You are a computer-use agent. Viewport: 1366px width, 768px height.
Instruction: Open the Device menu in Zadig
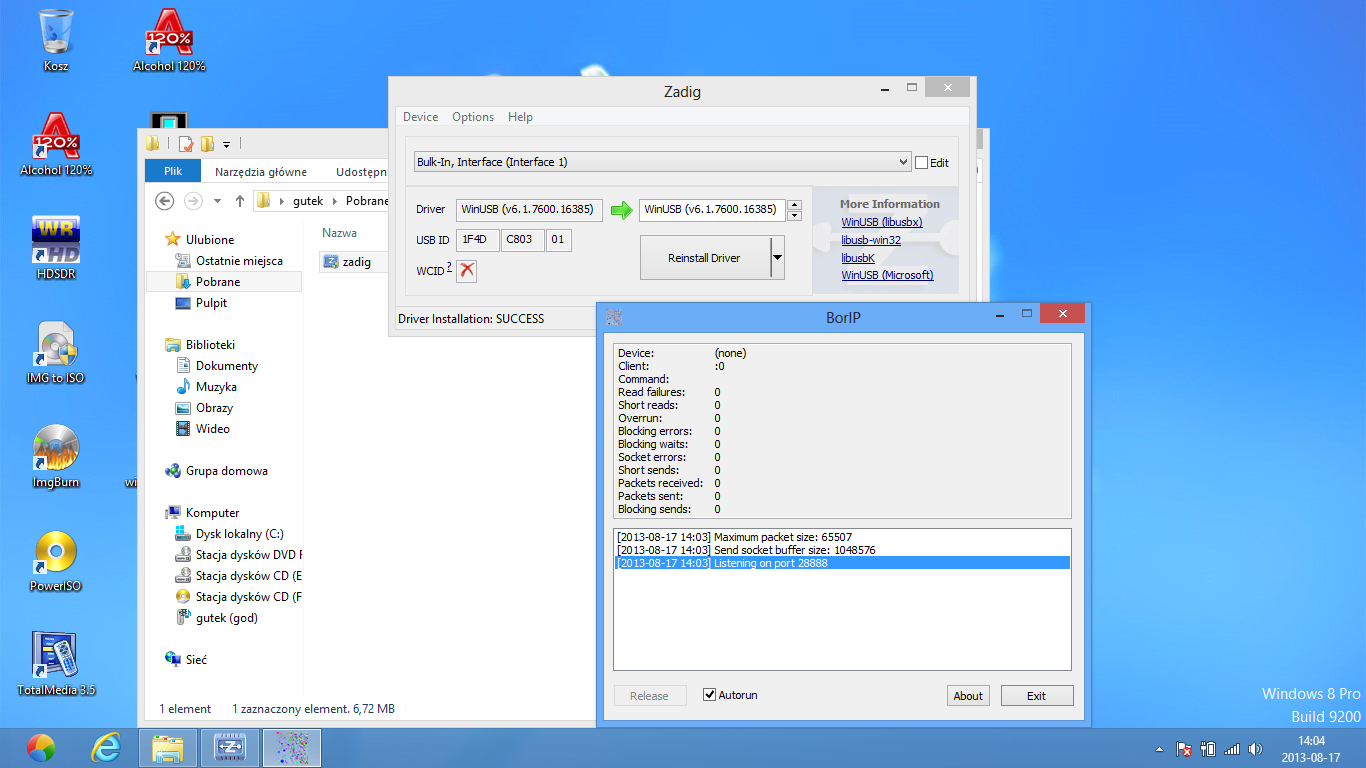(x=420, y=117)
